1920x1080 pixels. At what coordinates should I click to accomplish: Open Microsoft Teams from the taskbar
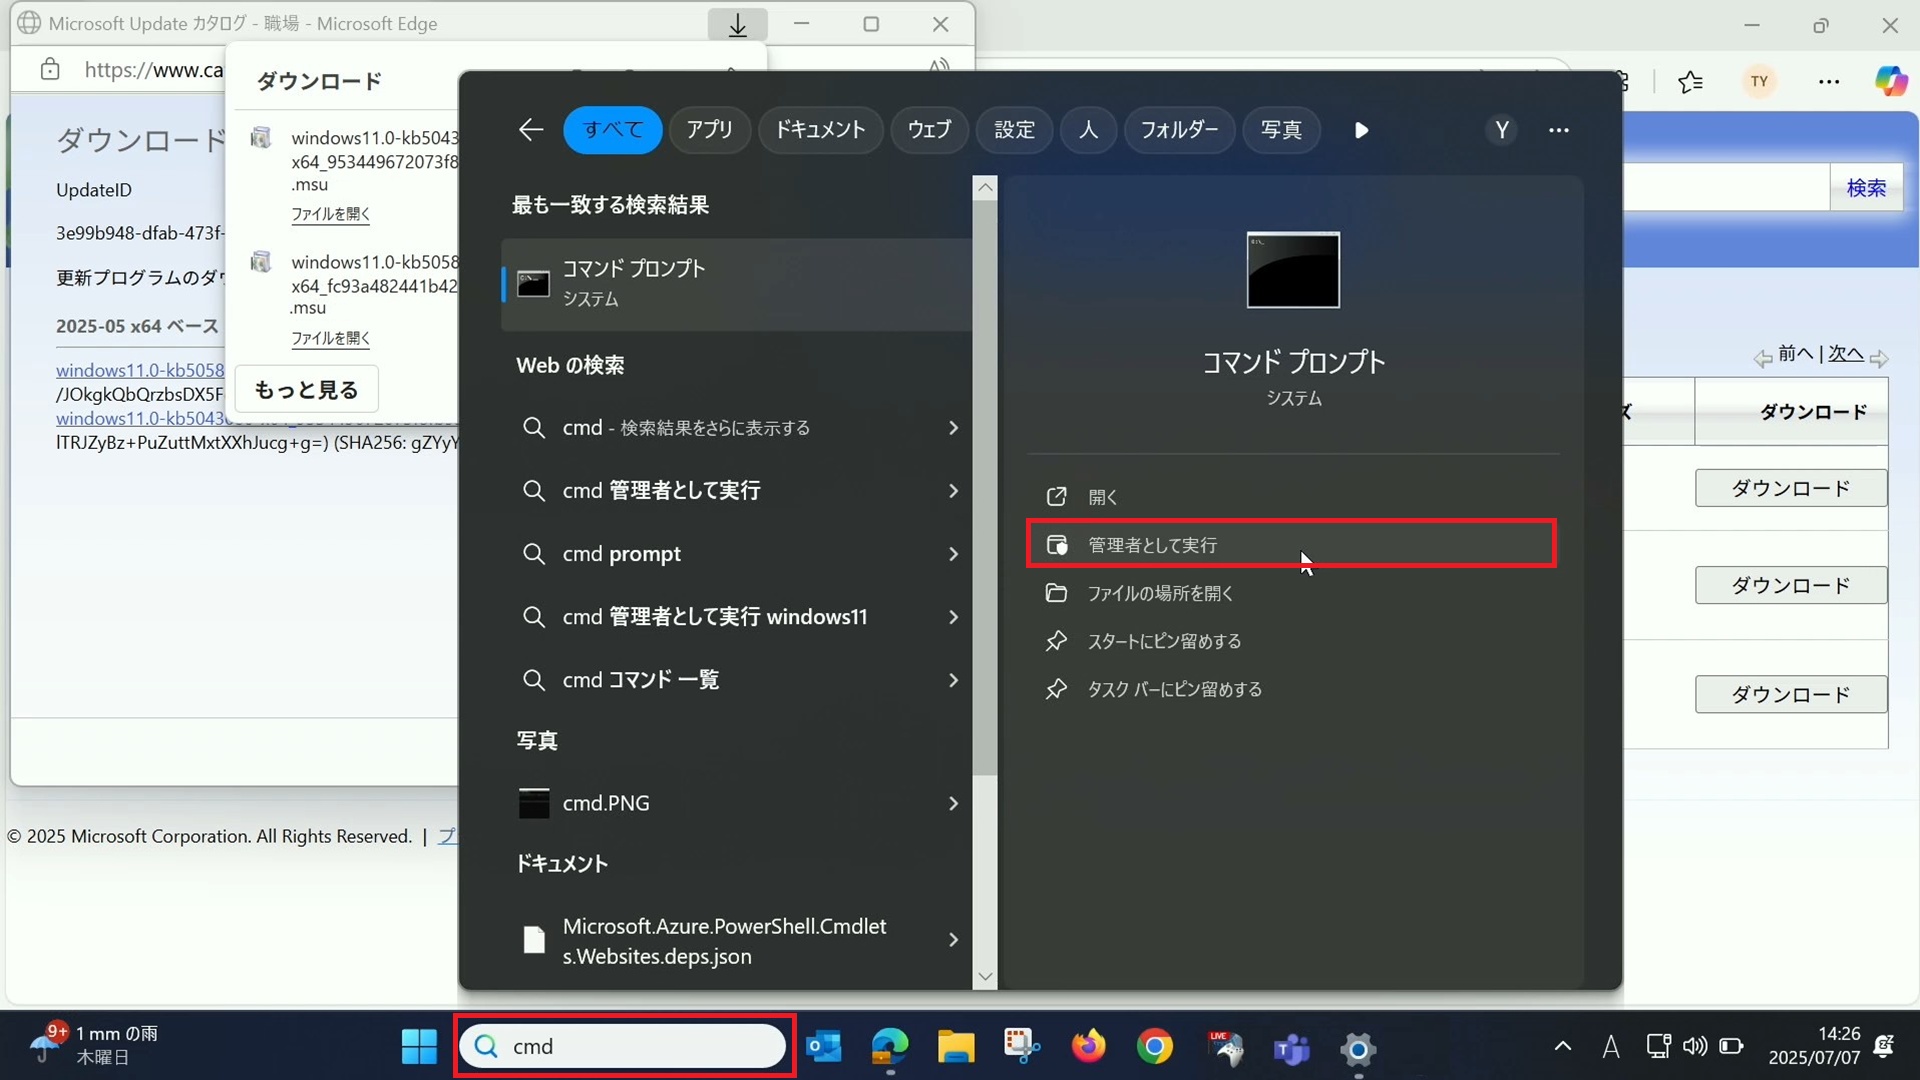pos(1291,1049)
